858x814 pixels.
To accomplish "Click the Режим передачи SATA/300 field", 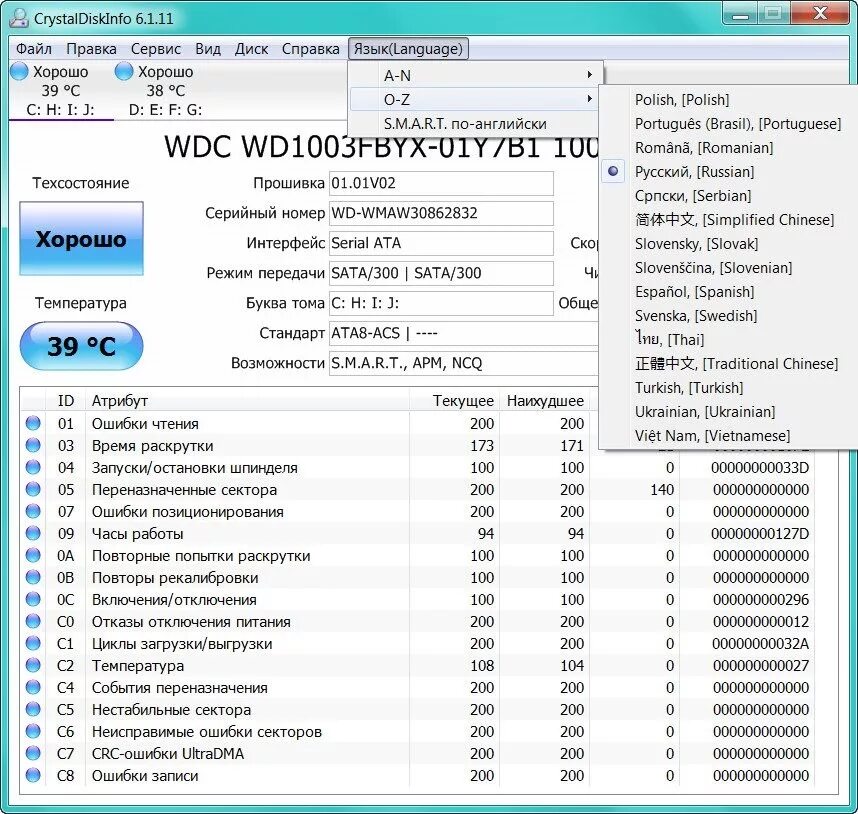I will [x=441, y=273].
